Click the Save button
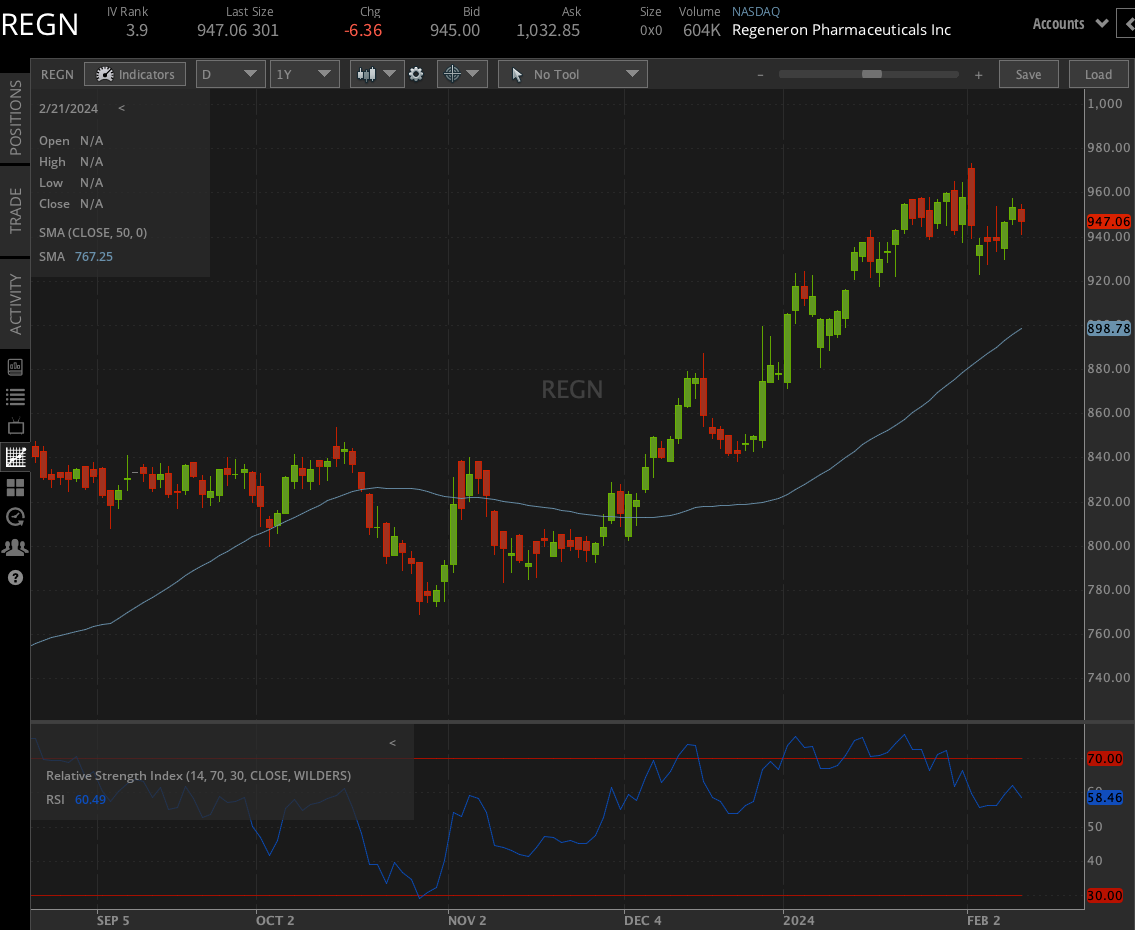 (x=1028, y=73)
